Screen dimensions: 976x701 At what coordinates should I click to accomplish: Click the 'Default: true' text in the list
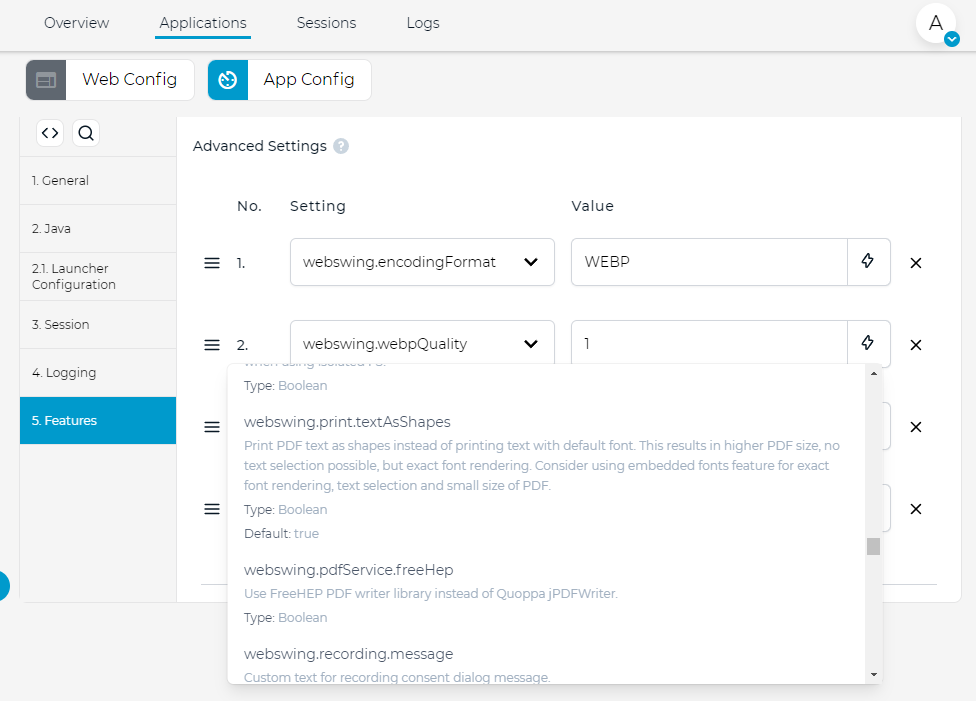coord(281,534)
